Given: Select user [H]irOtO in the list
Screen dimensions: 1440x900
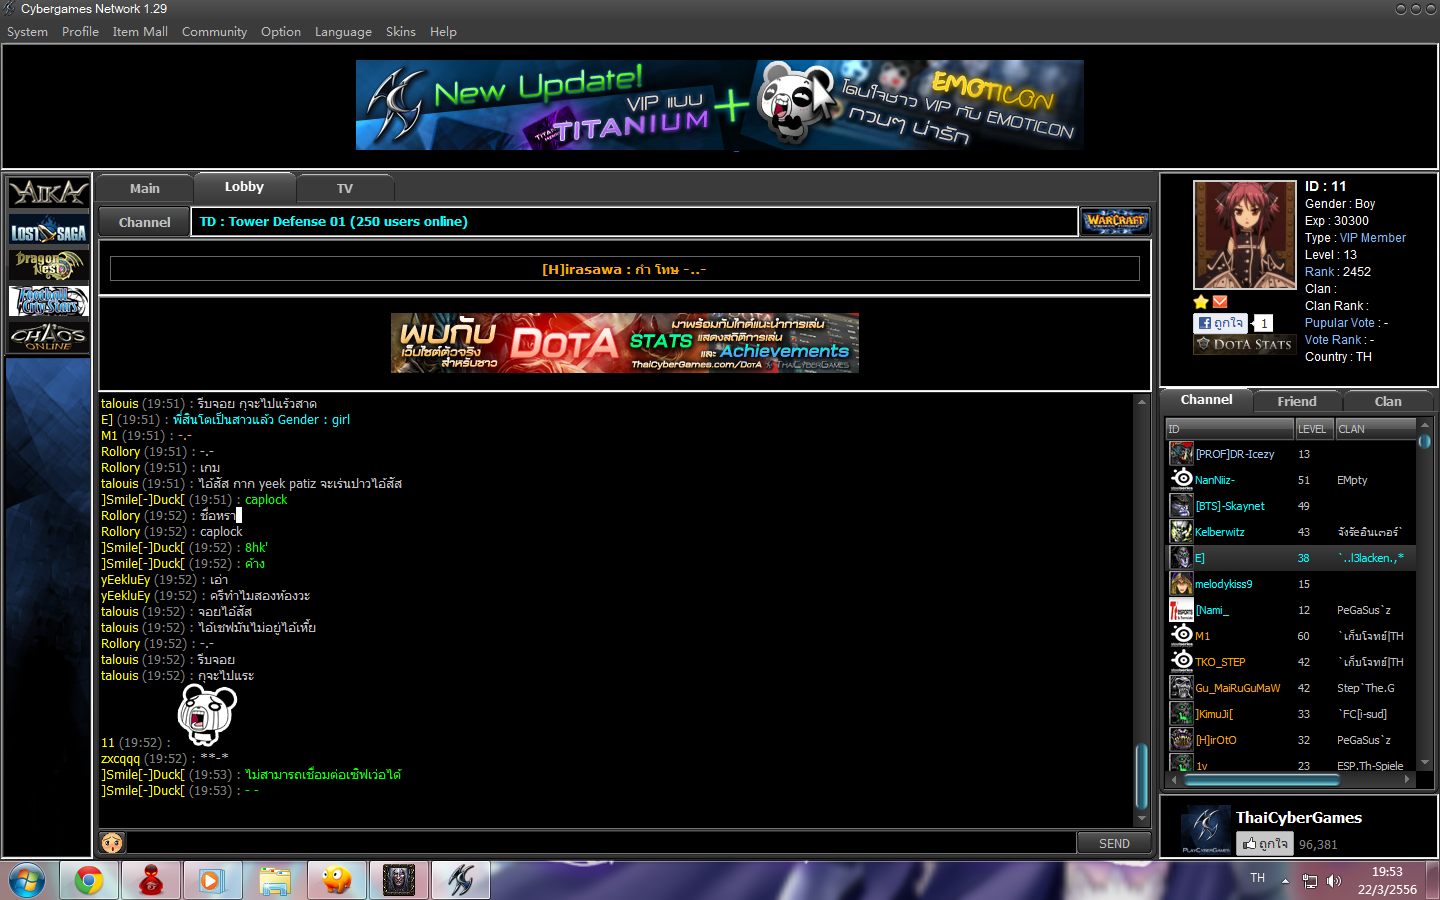Looking at the screenshot, I should [1292, 740].
